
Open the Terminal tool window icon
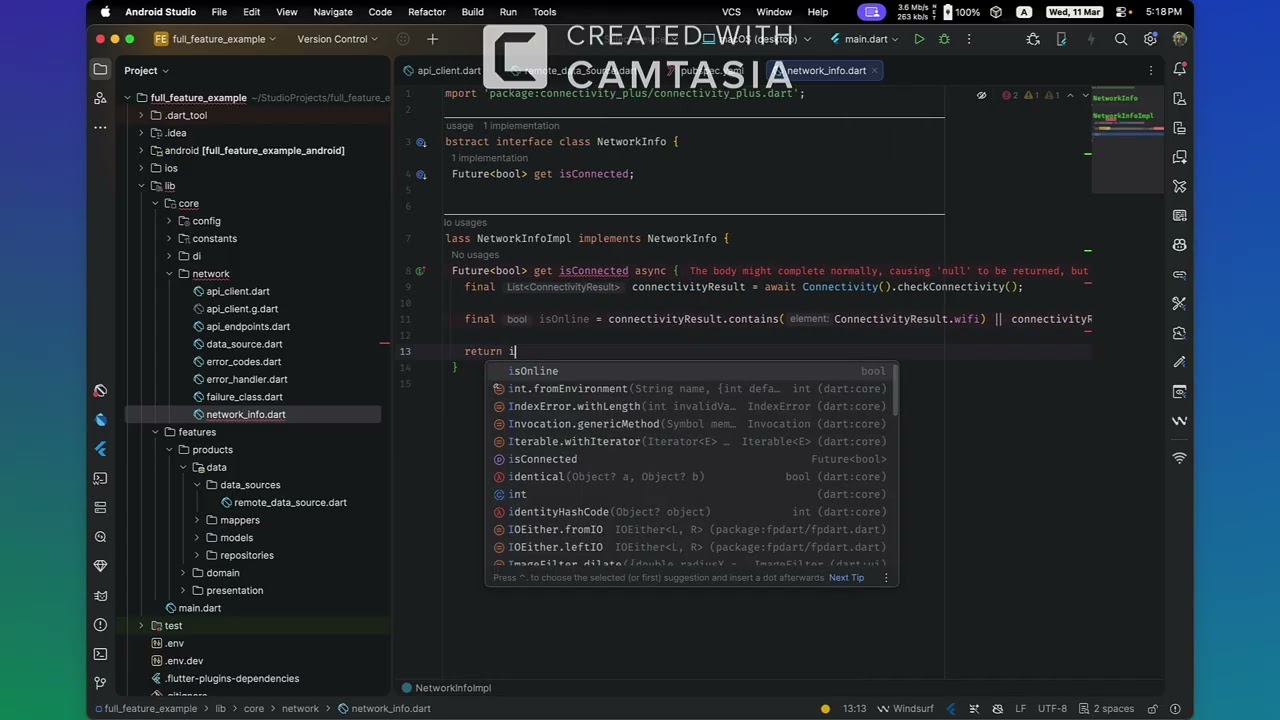click(100, 654)
